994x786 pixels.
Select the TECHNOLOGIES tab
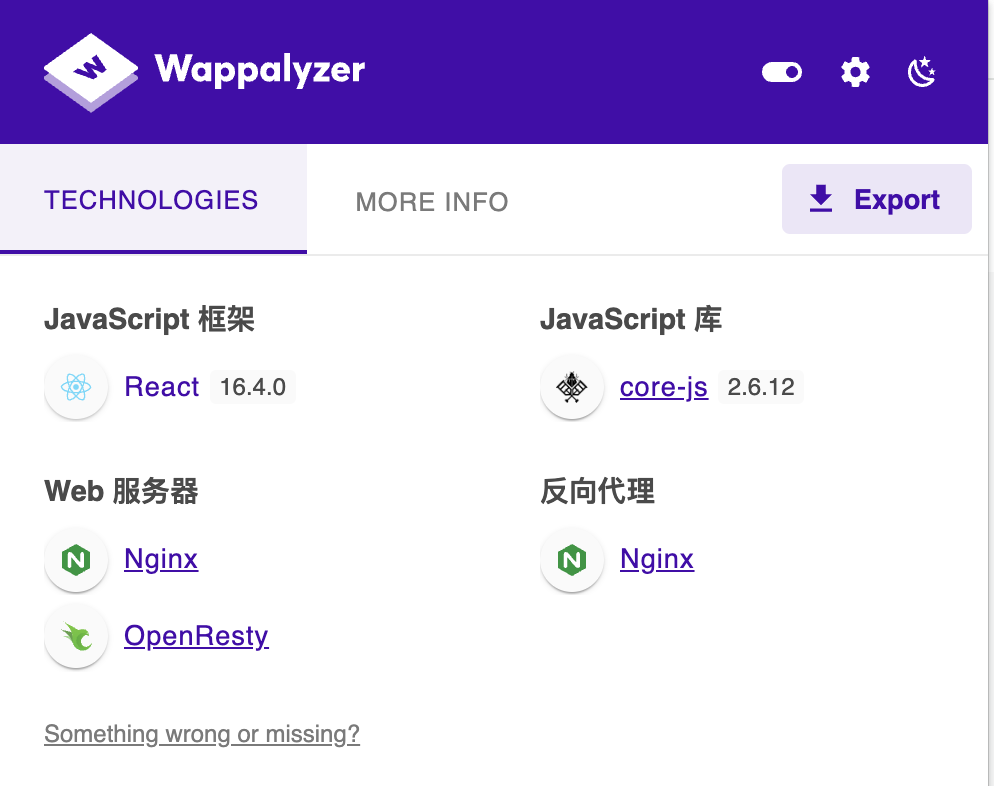[x=153, y=200]
